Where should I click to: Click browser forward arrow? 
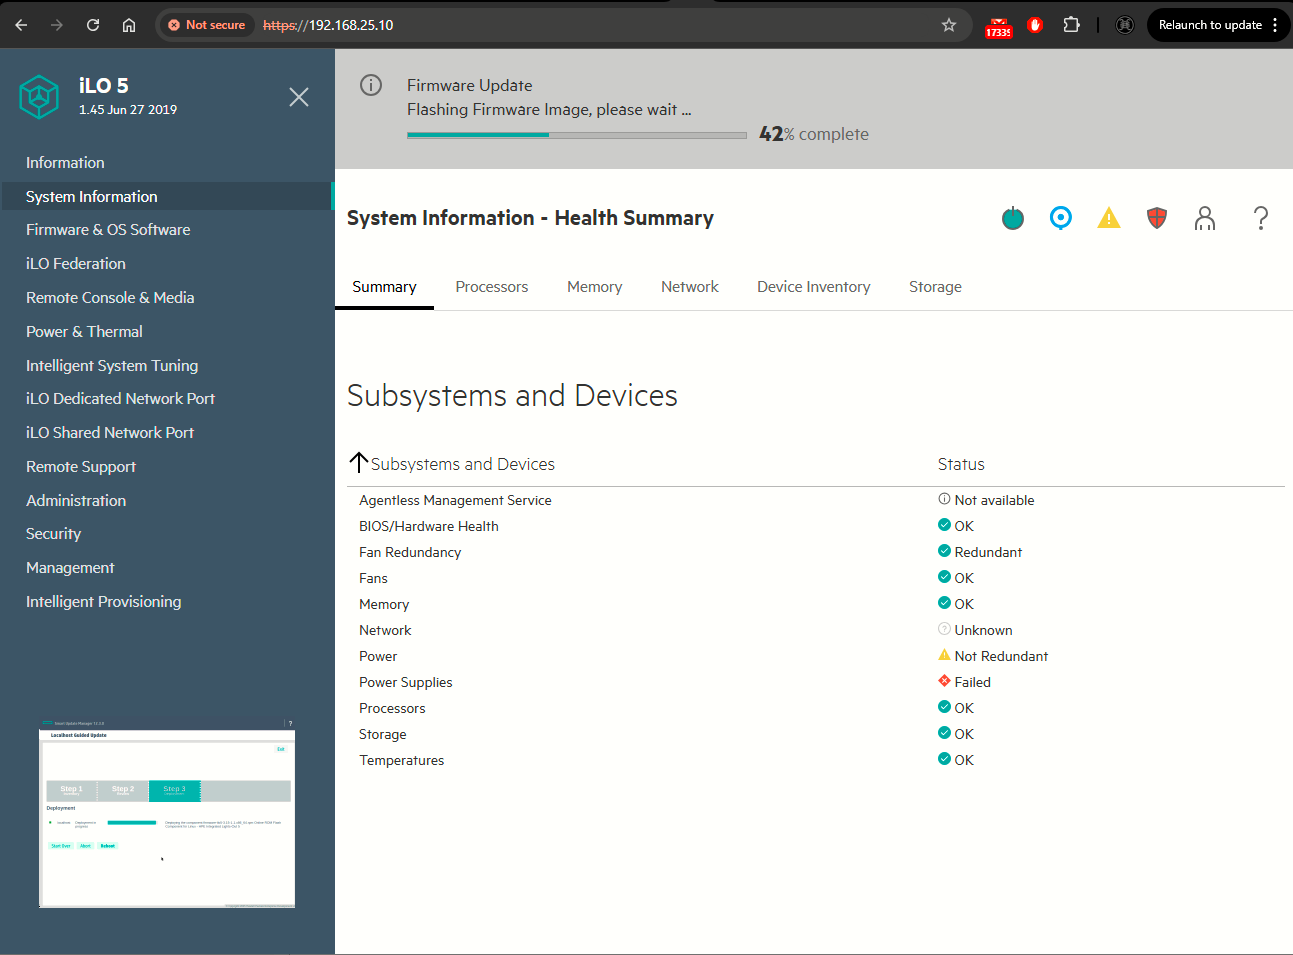click(x=57, y=25)
